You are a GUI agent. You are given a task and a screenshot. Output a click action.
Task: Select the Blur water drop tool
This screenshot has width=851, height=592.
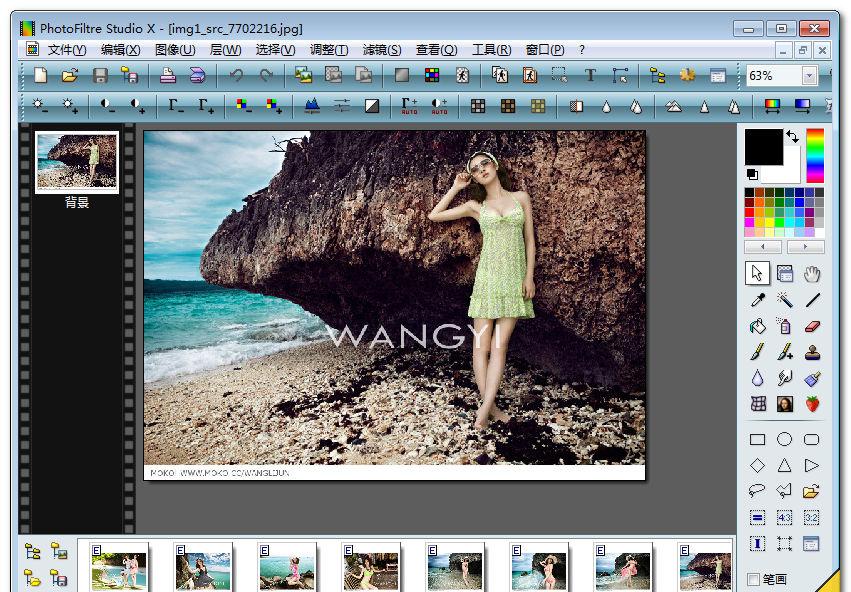pos(758,378)
